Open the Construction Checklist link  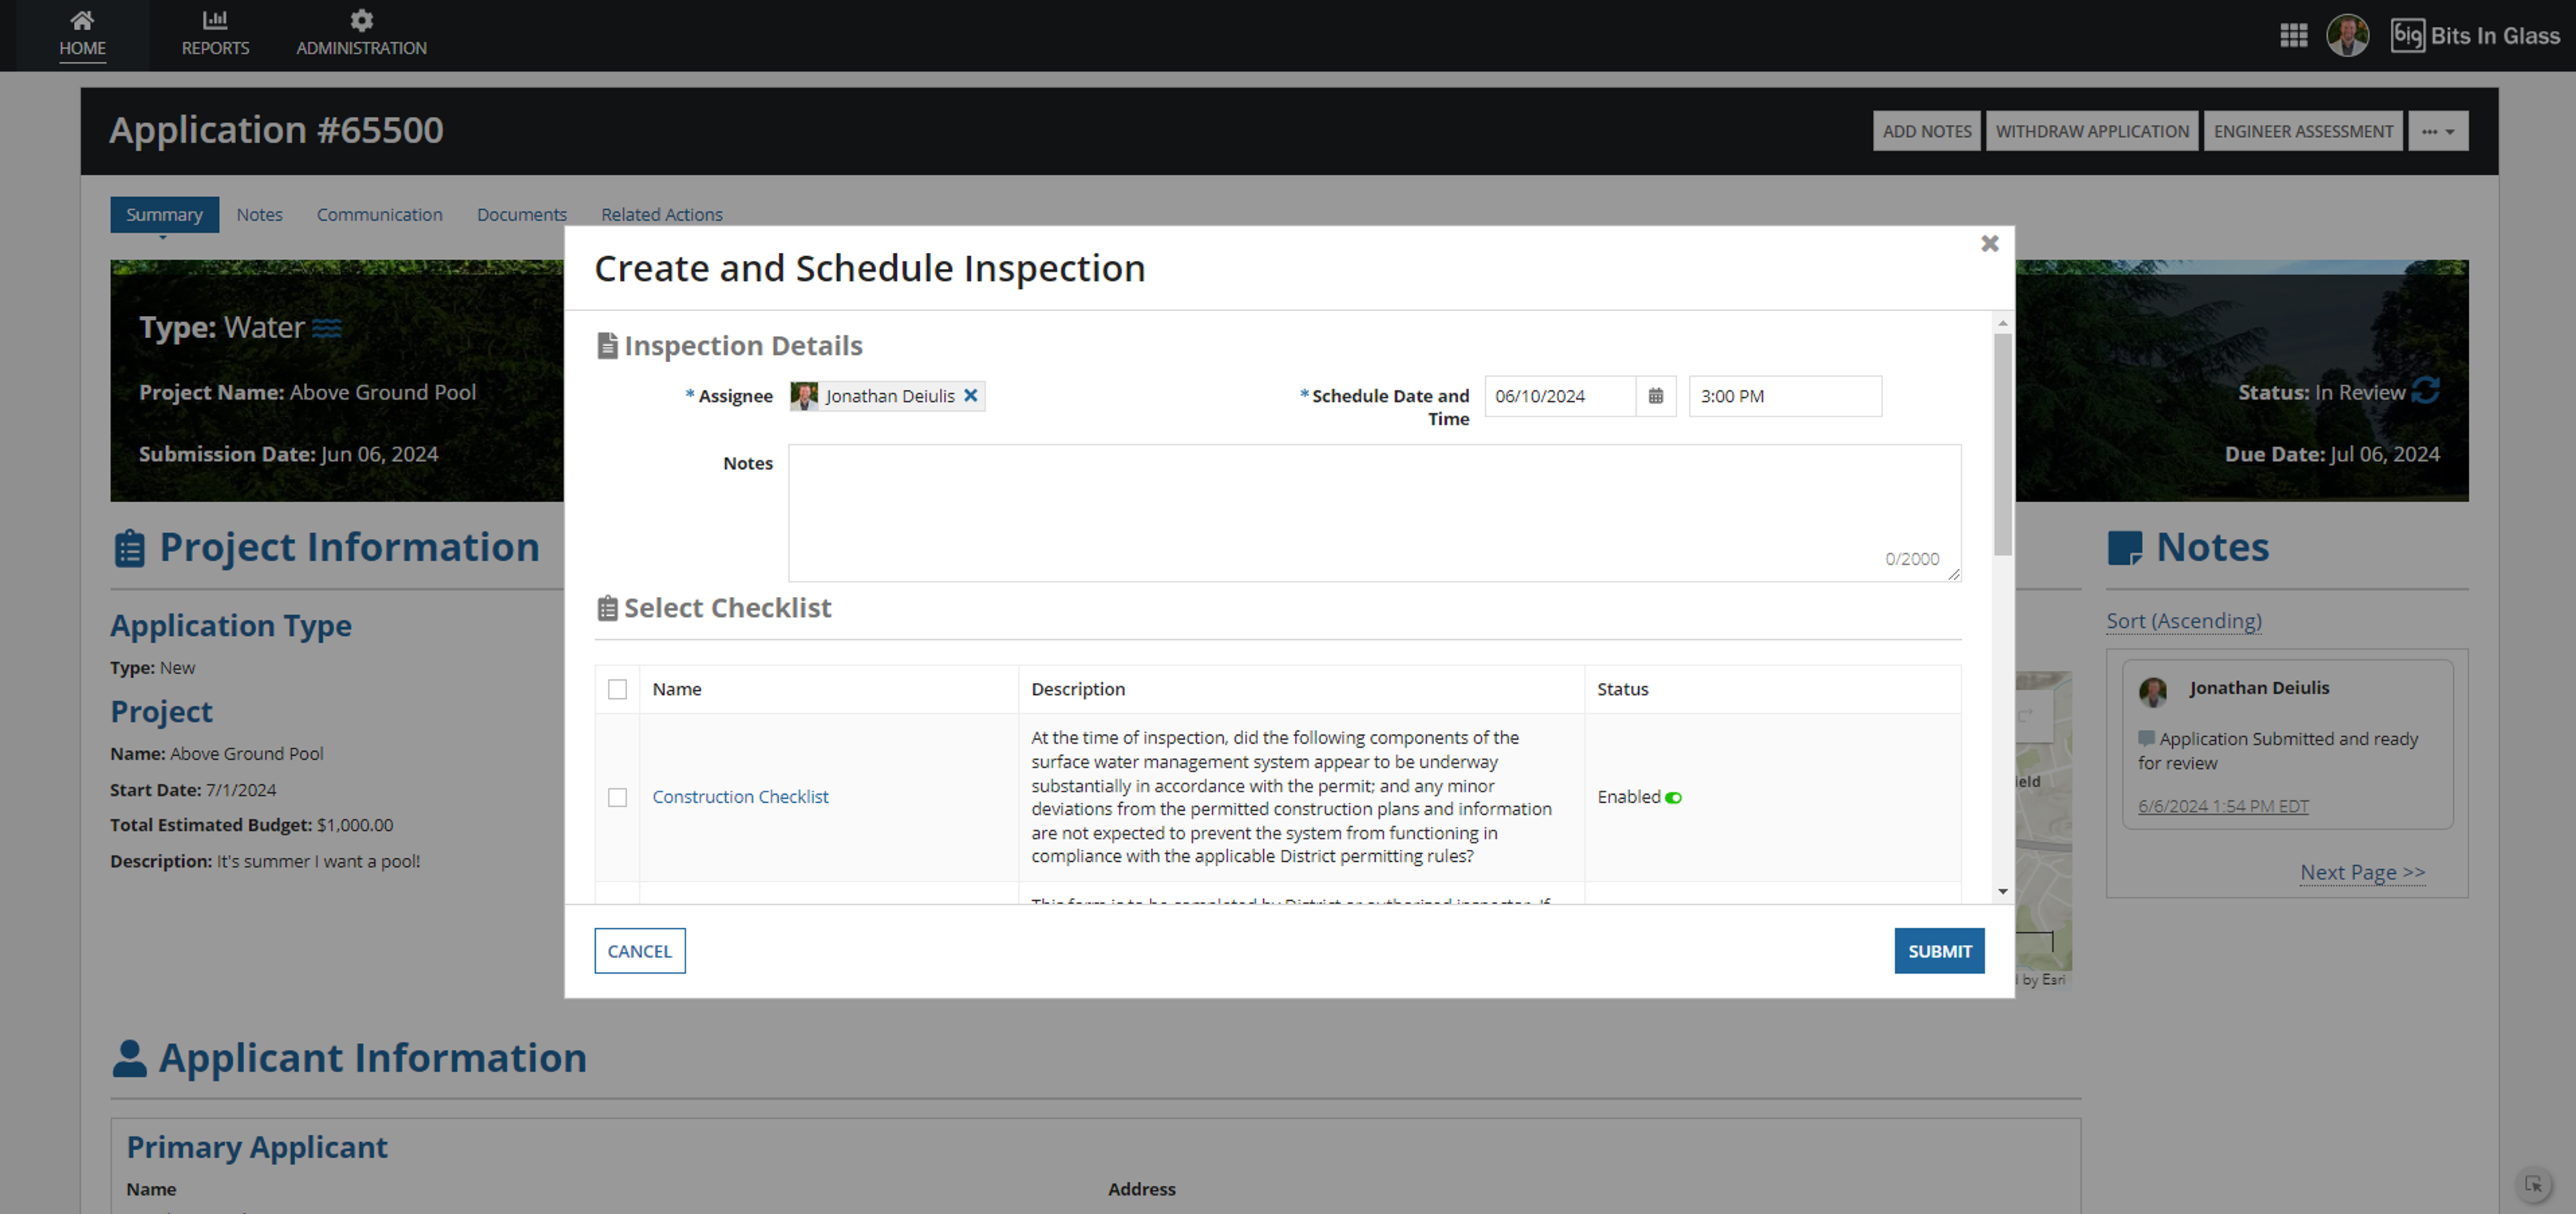[740, 797]
